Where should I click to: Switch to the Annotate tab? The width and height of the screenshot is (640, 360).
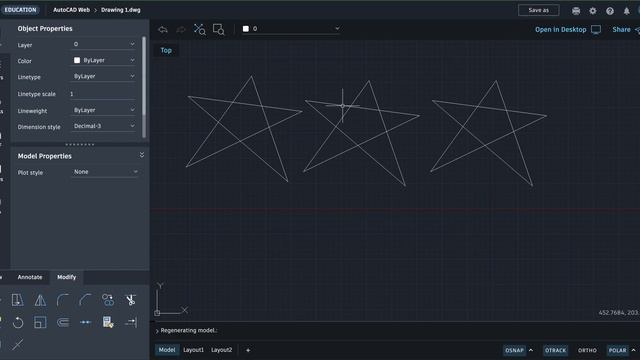(30, 277)
